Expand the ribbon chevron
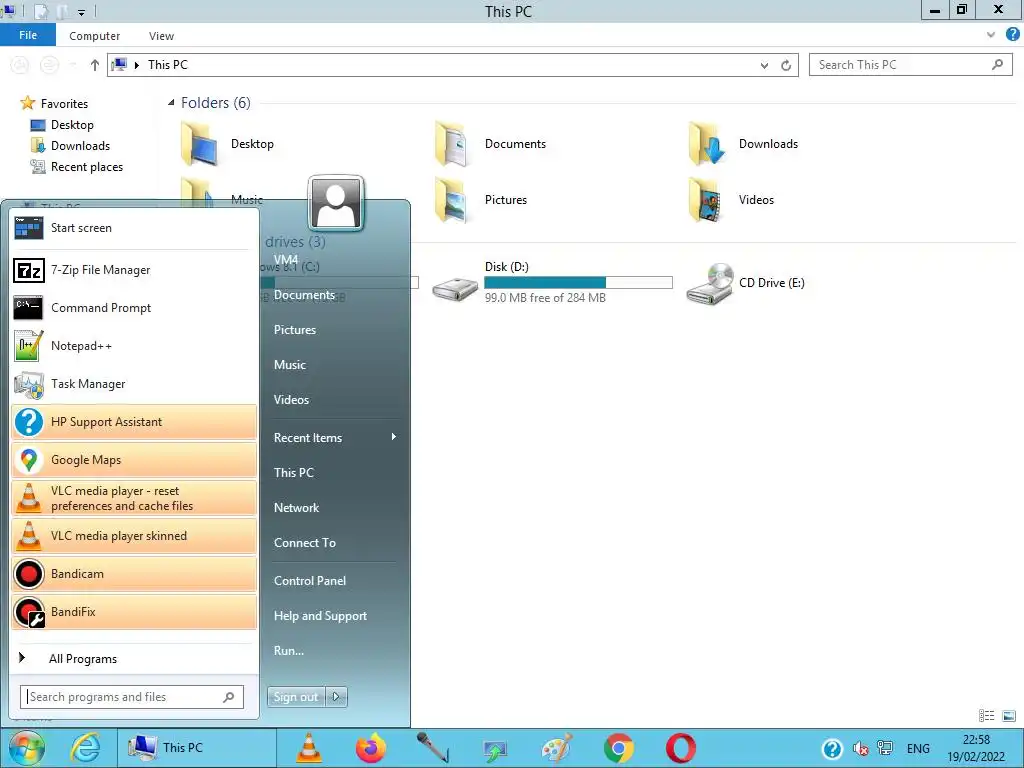 click(x=991, y=35)
